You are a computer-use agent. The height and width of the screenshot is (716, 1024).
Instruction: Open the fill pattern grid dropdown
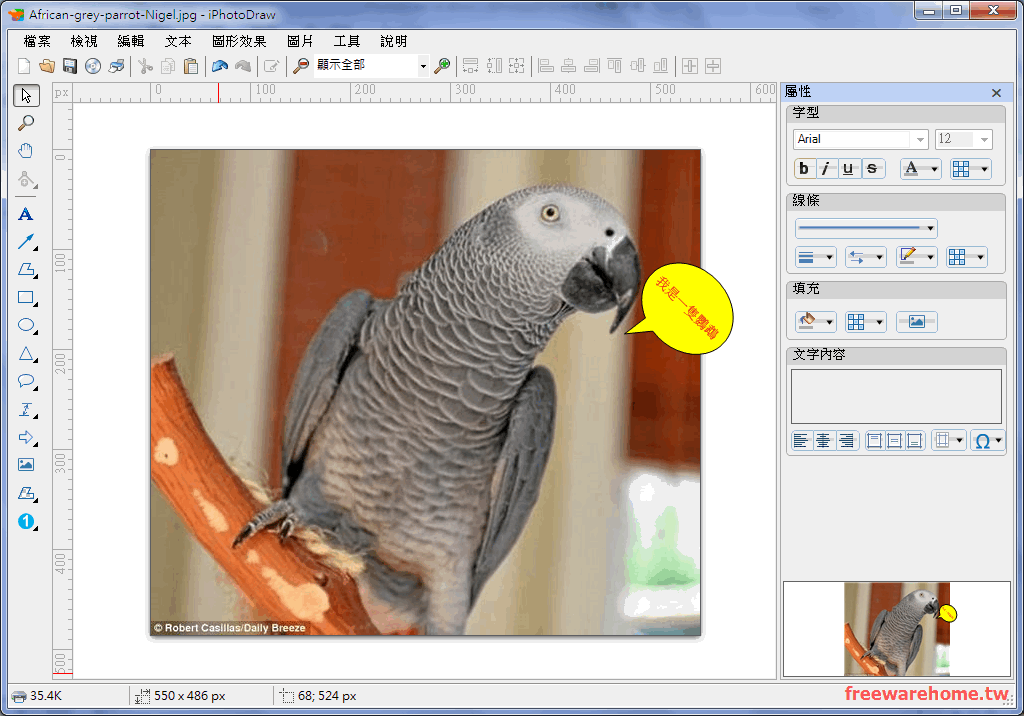pos(865,322)
